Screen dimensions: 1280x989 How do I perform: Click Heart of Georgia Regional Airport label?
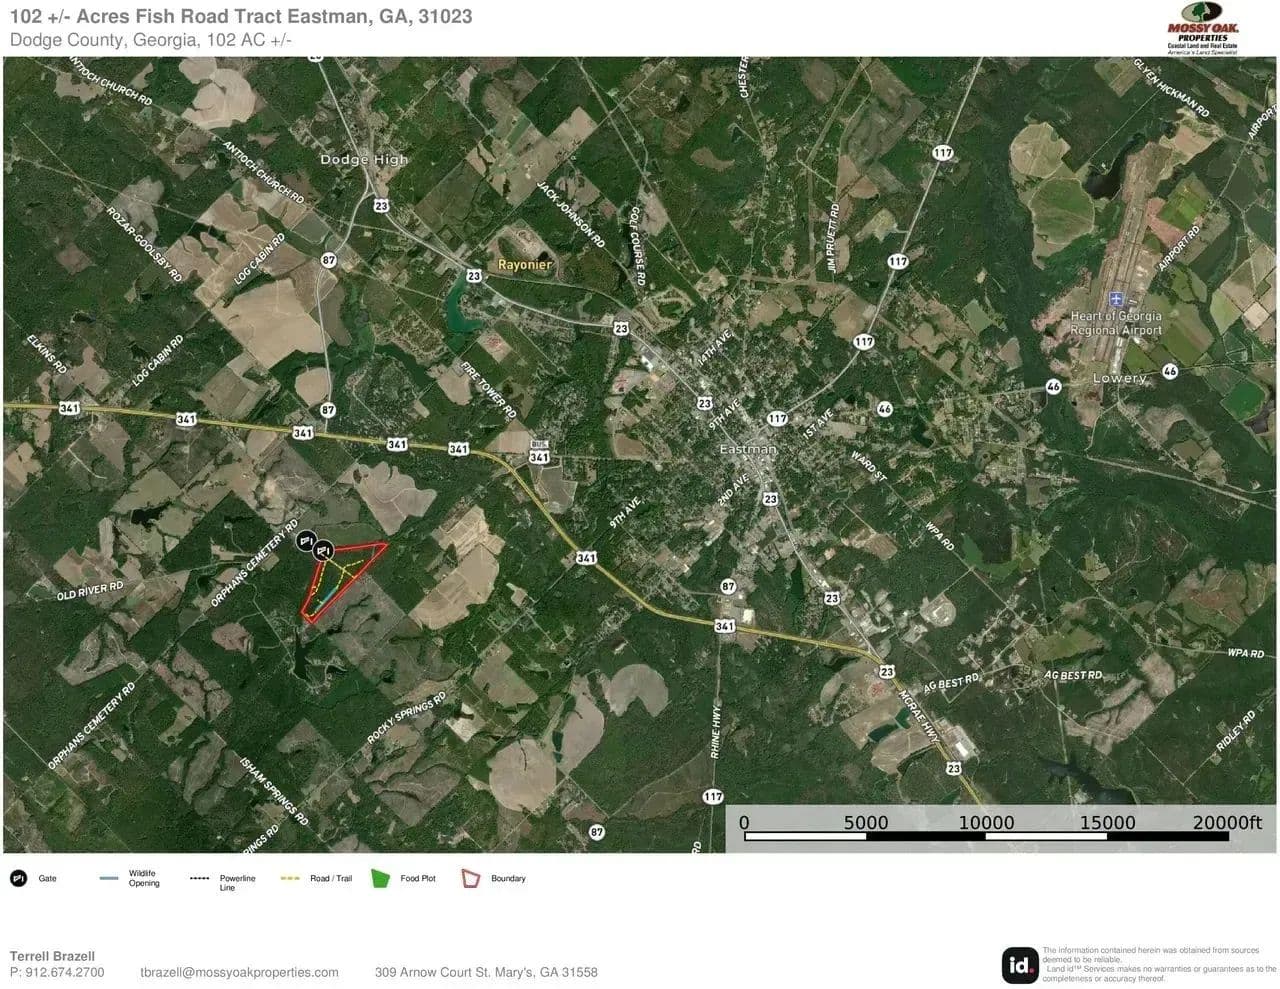pyautogui.click(x=1116, y=323)
